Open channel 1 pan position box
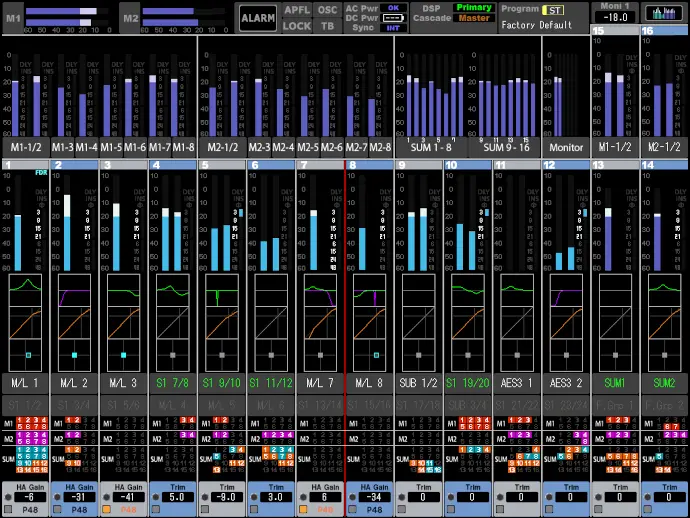This screenshot has height=518, width=690. pyautogui.click(x=26, y=355)
